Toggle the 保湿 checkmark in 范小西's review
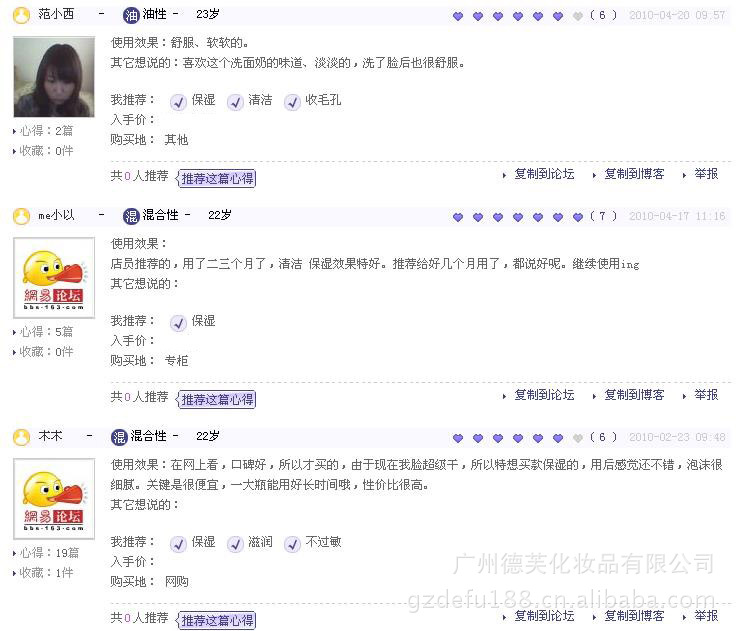739x631 pixels. (178, 101)
